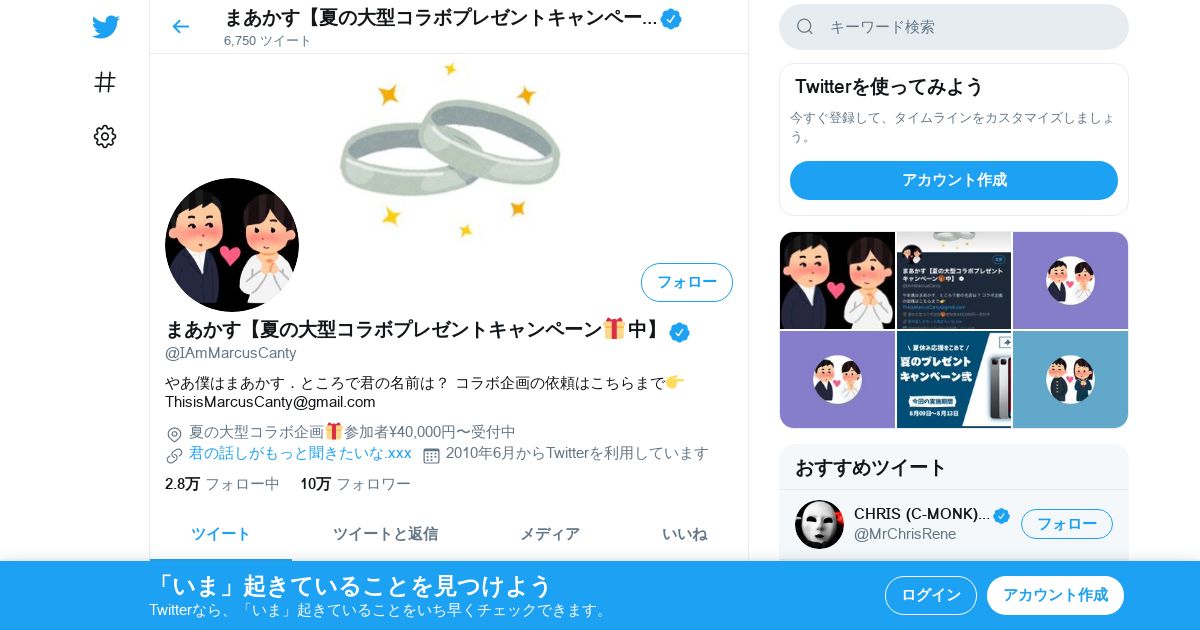Open the メディア tab
Screen dimensions: 1200x630
pyautogui.click(x=549, y=534)
